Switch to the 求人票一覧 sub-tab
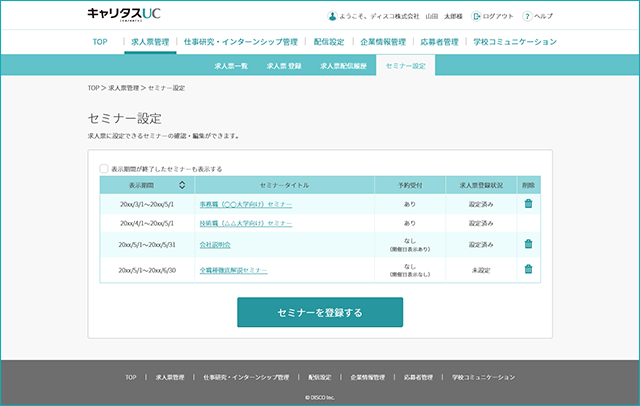 231,66
